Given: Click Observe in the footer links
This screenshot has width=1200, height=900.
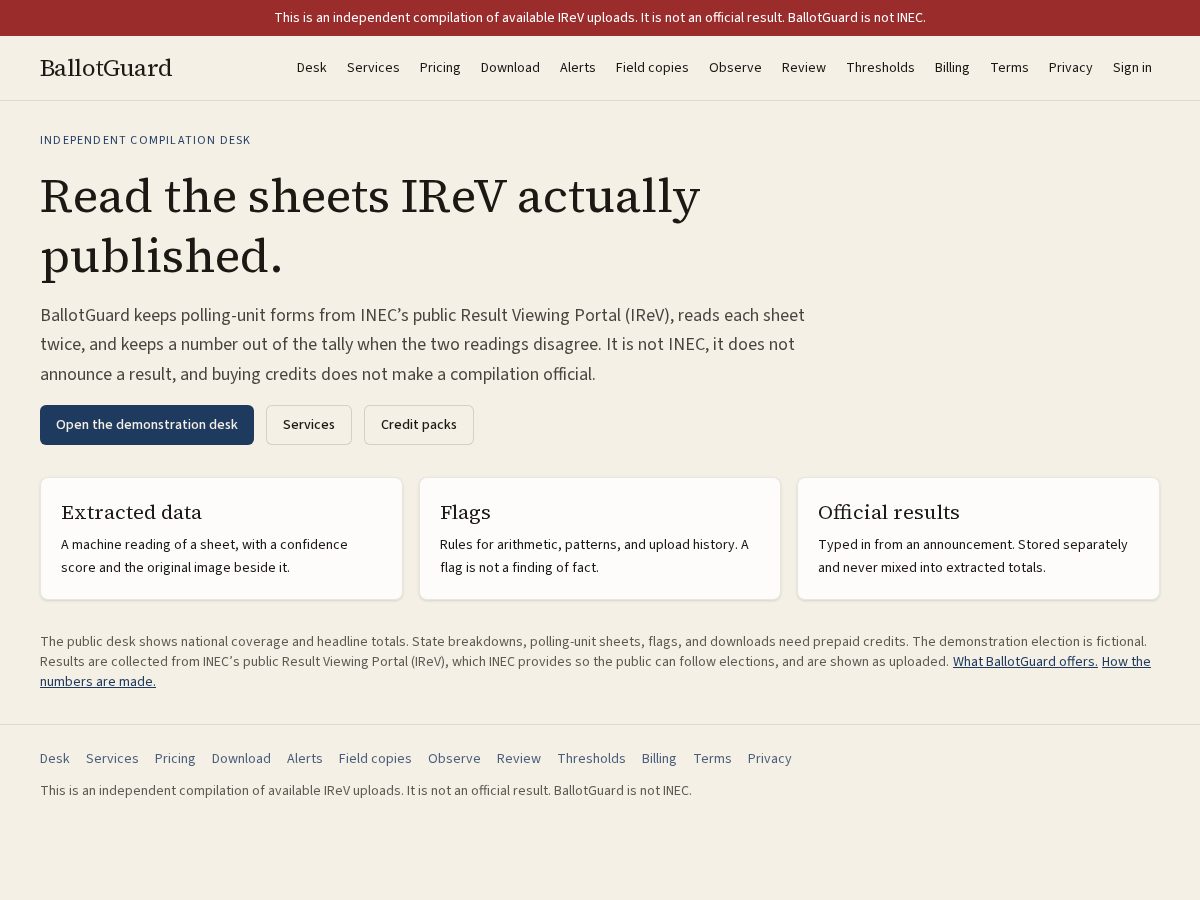Looking at the screenshot, I should (454, 758).
